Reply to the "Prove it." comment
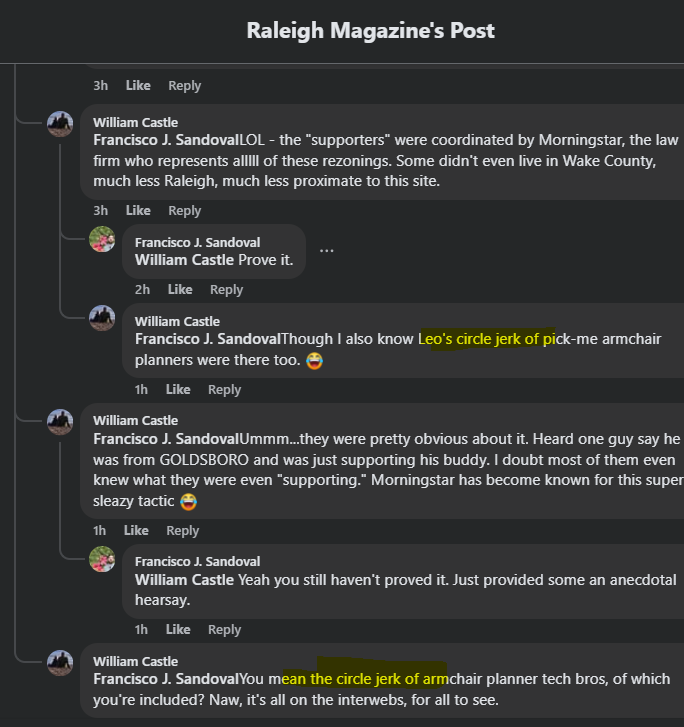This screenshot has width=684, height=727. (226, 290)
